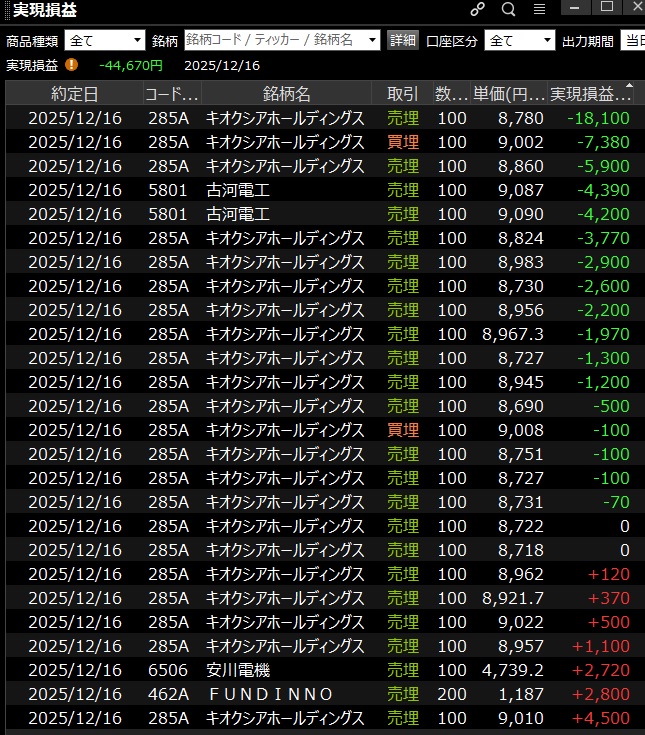Select the FUNDINNO row
This screenshot has height=735, width=645.
pos(270,694)
